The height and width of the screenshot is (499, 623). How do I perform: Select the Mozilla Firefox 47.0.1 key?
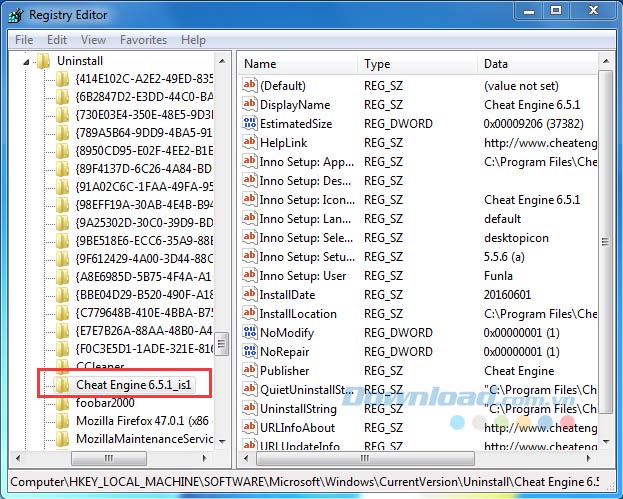[144, 420]
